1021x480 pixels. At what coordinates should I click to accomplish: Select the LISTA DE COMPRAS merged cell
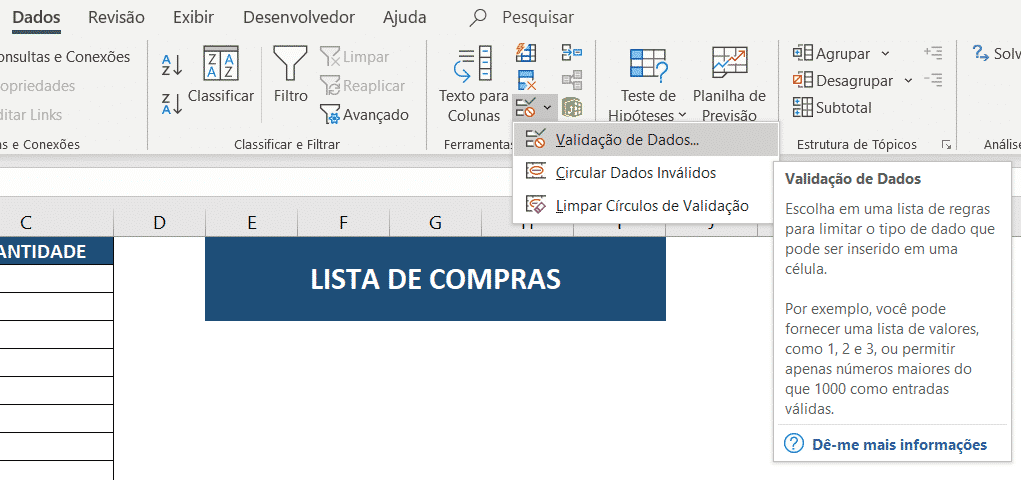click(x=435, y=279)
